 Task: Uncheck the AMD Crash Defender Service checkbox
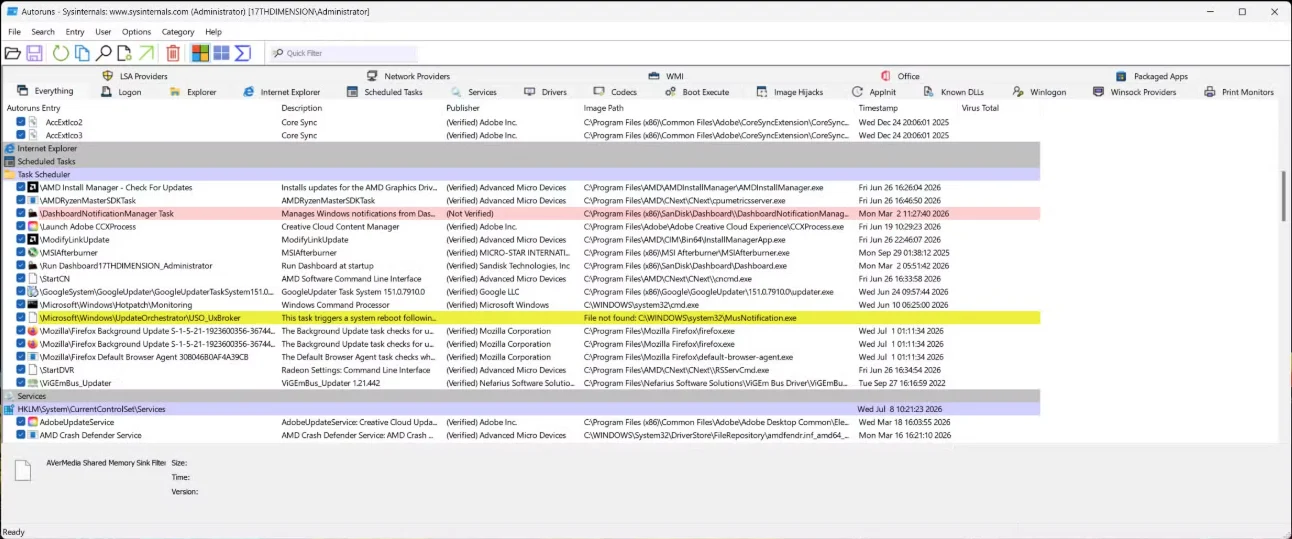pos(21,435)
